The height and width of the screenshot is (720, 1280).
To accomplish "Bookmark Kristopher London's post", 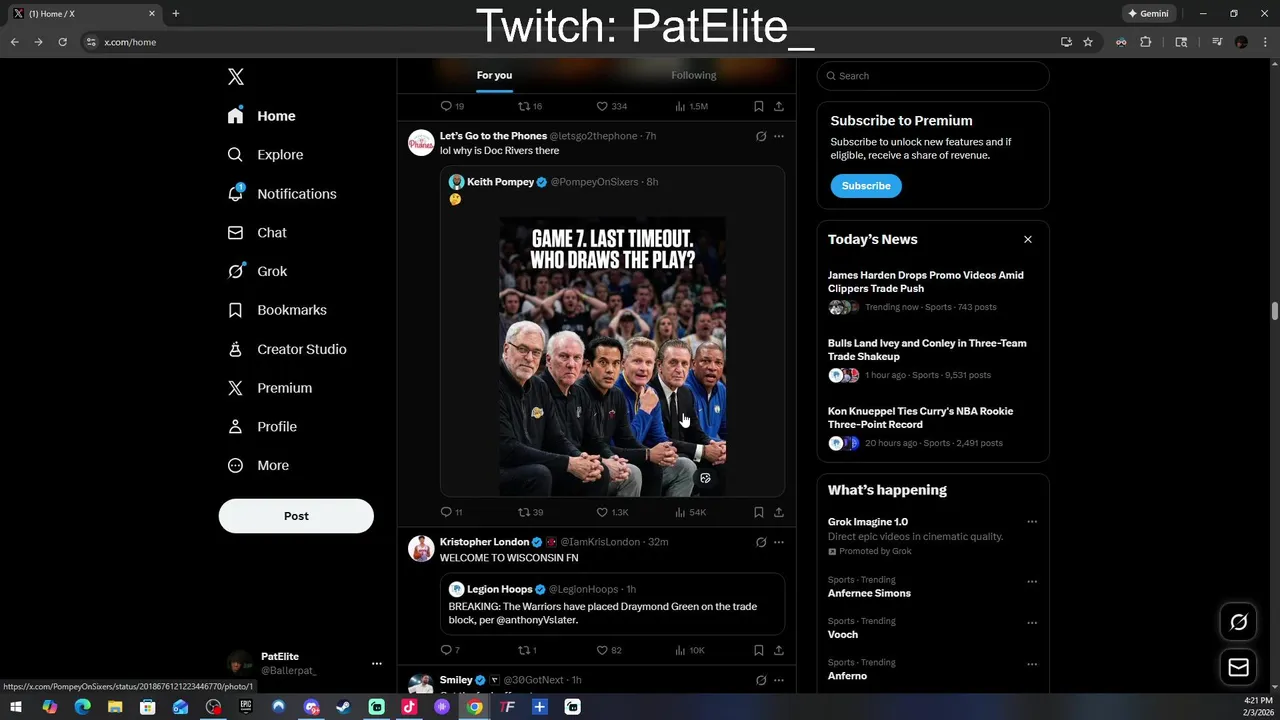I will (759, 650).
